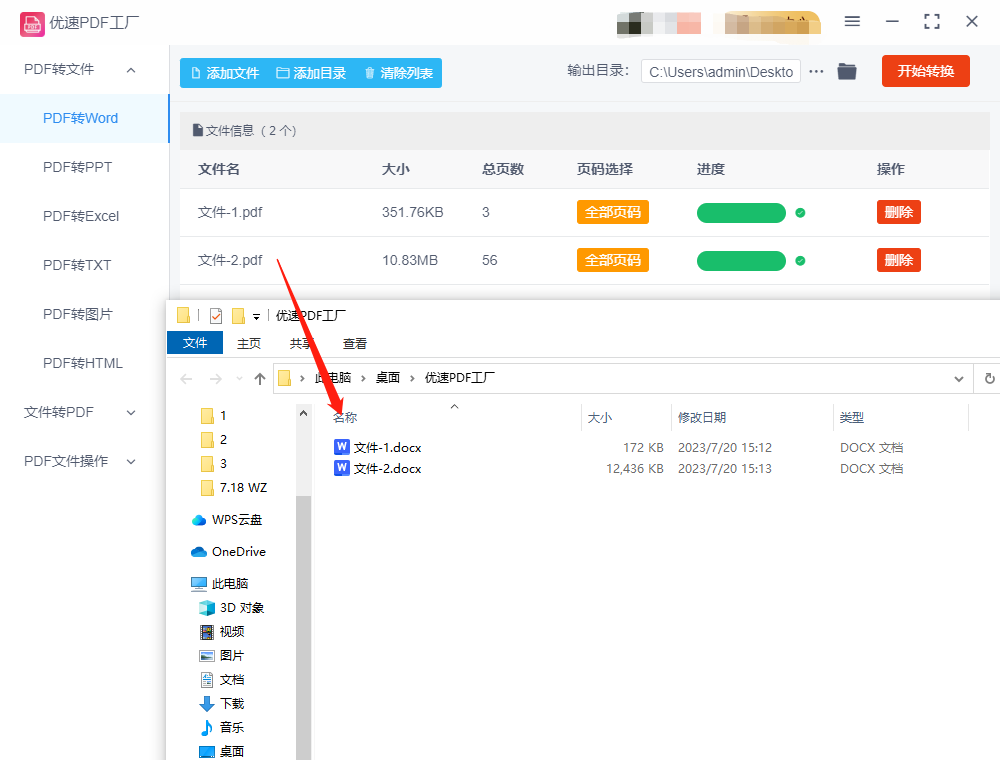Sort files by 类型 column header
Viewport: 1000px width, 760px height.
tap(851, 418)
